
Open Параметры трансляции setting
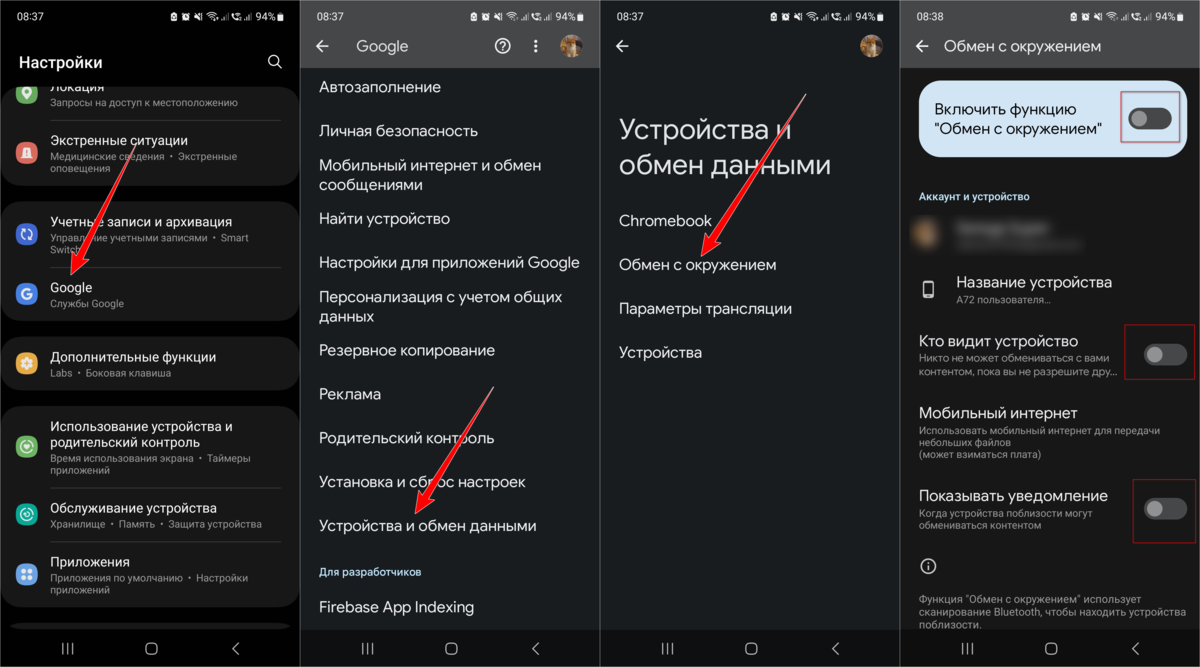point(705,309)
